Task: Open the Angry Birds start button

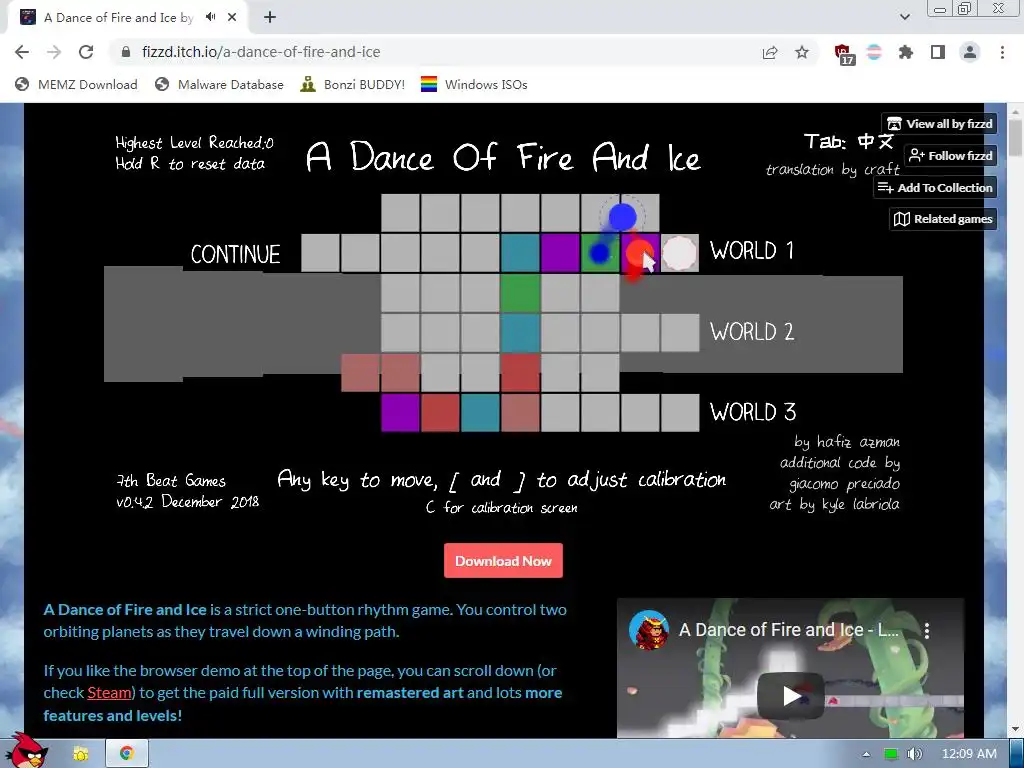Action: tap(25, 752)
